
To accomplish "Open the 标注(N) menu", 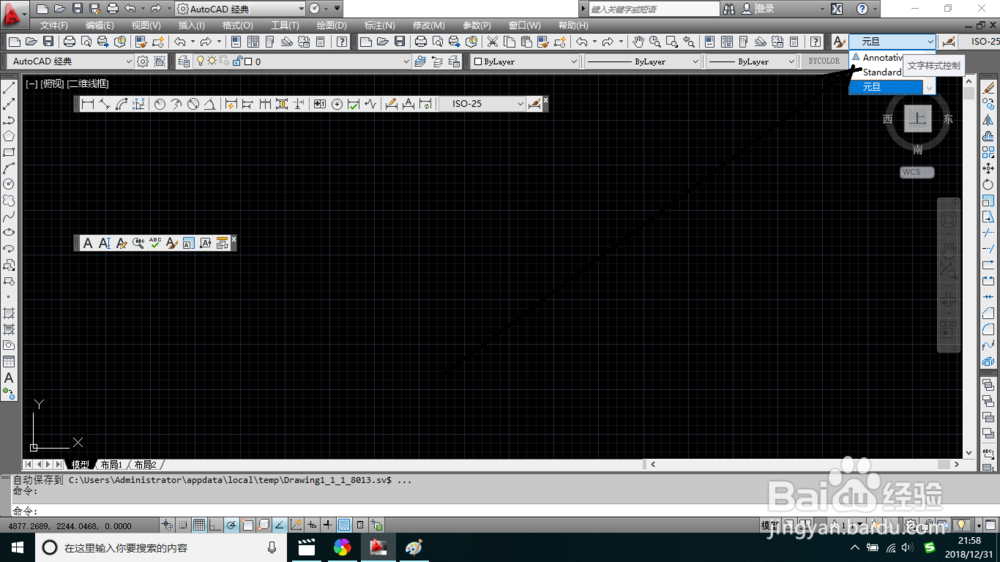I will [379, 26].
